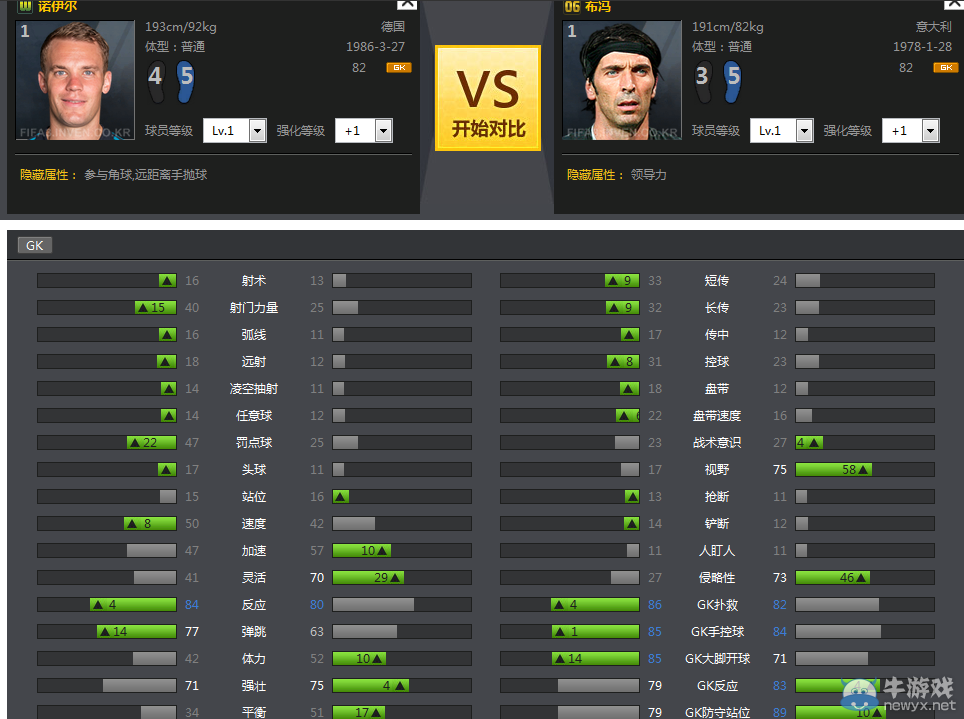
Task: Click Buffon's dark left foot rating 3
Action: coord(703,81)
